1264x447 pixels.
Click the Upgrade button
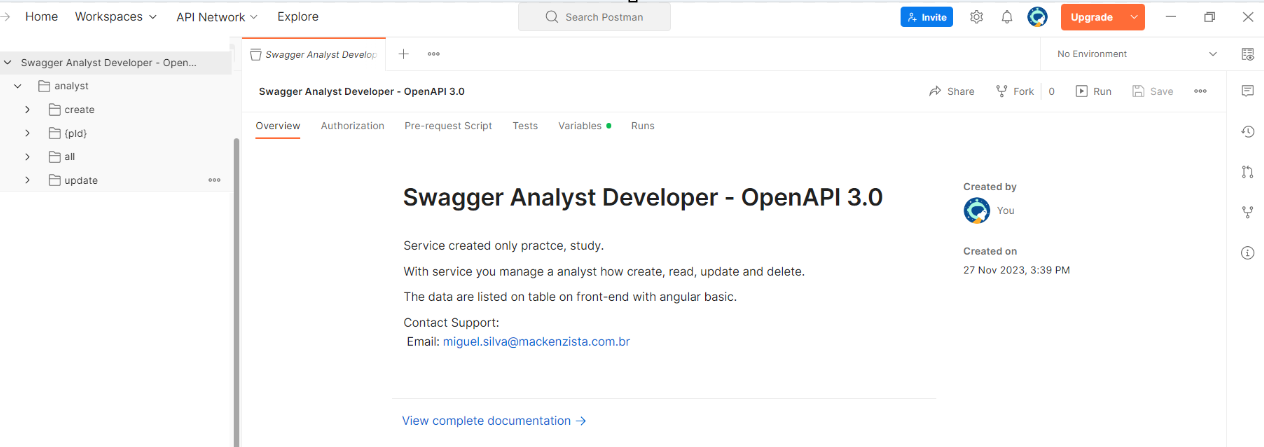(x=1092, y=17)
